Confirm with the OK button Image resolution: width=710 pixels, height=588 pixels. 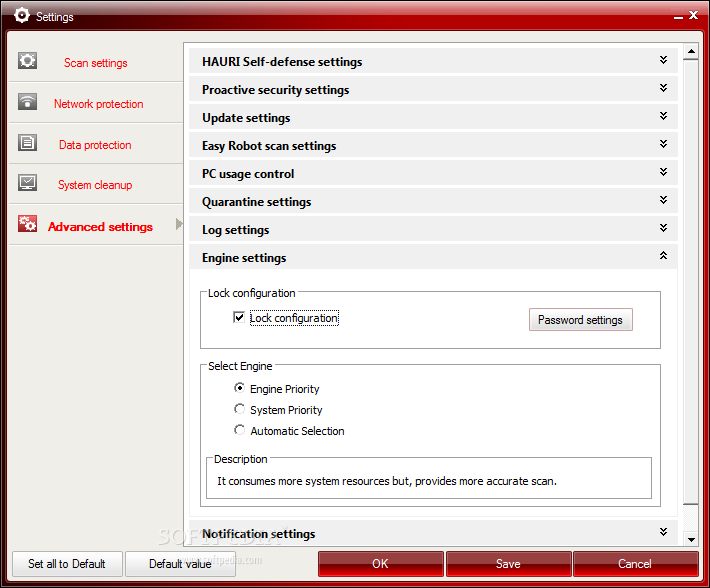click(380, 564)
